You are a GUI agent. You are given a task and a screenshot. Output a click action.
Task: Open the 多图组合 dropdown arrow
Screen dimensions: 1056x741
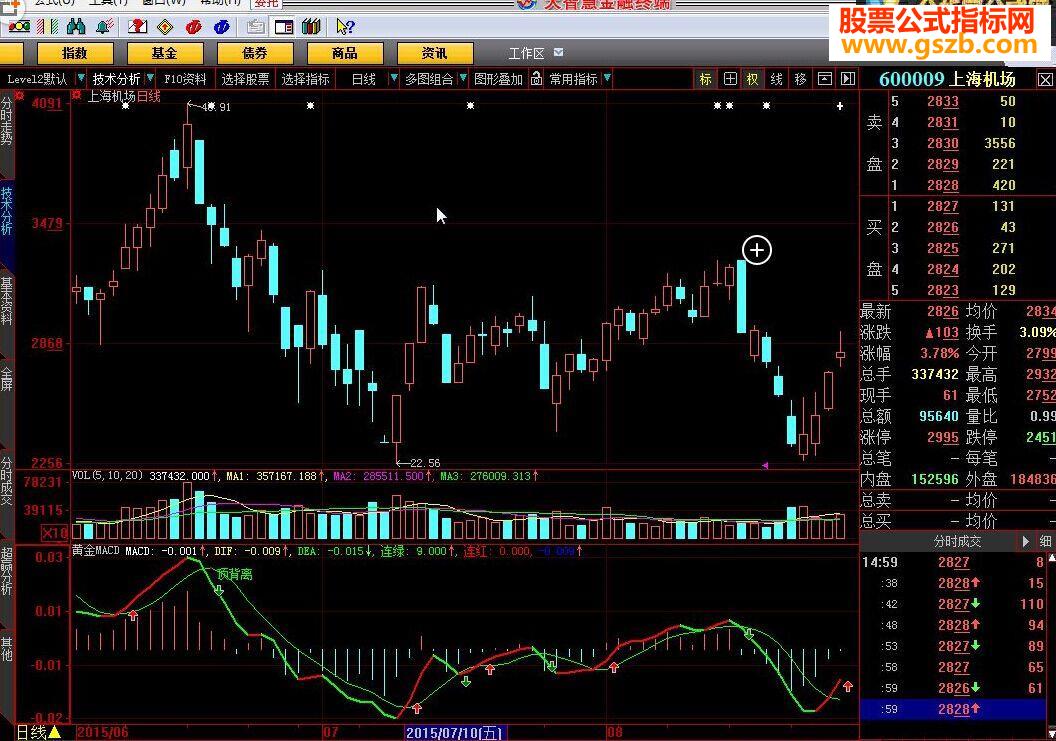[463, 79]
